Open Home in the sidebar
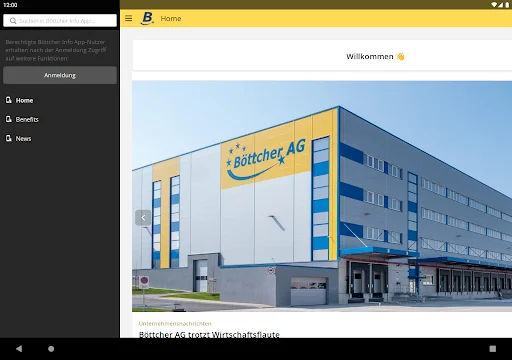The height and width of the screenshot is (360, 512). tap(24, 100)
